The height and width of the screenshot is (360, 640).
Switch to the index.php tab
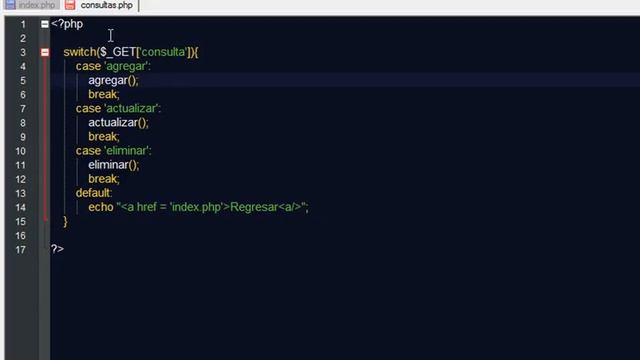(x=31, y=5)
